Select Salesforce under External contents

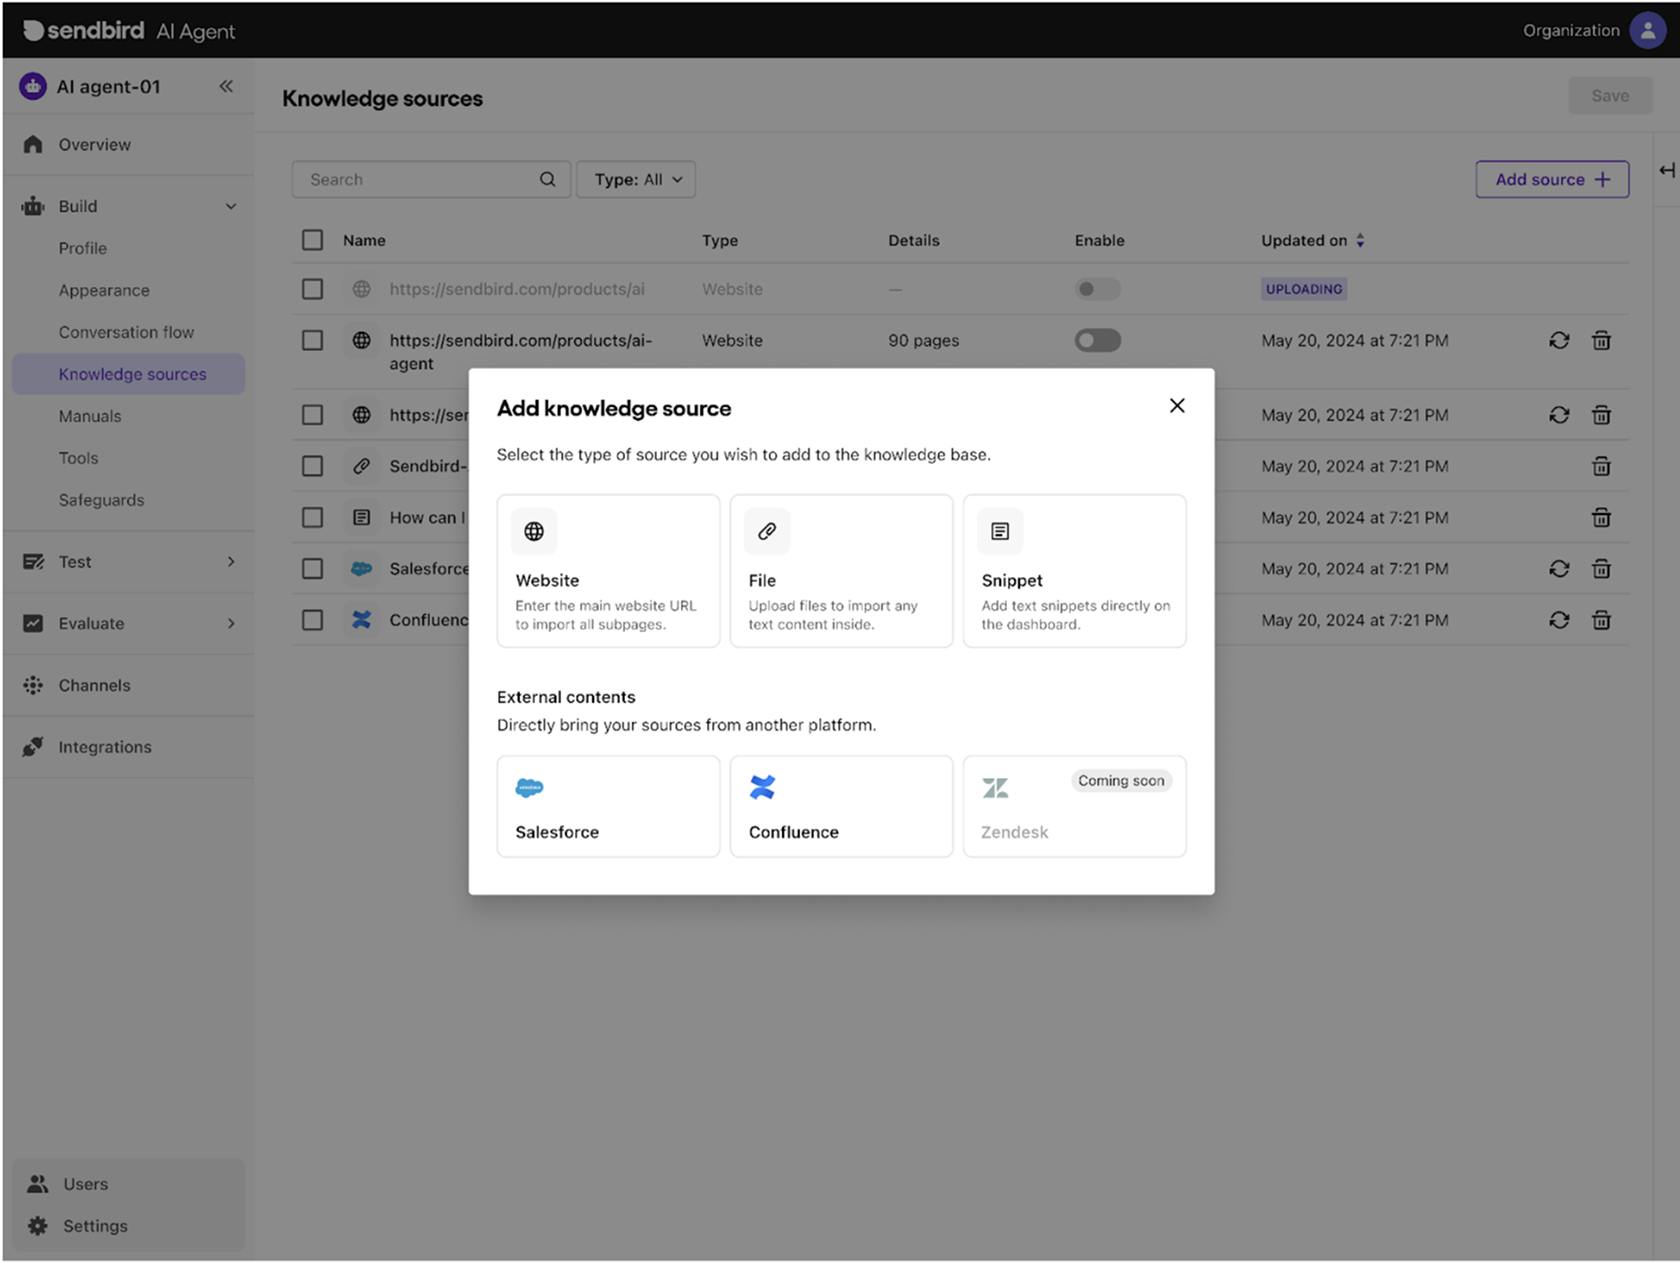(x=608, y=806)
